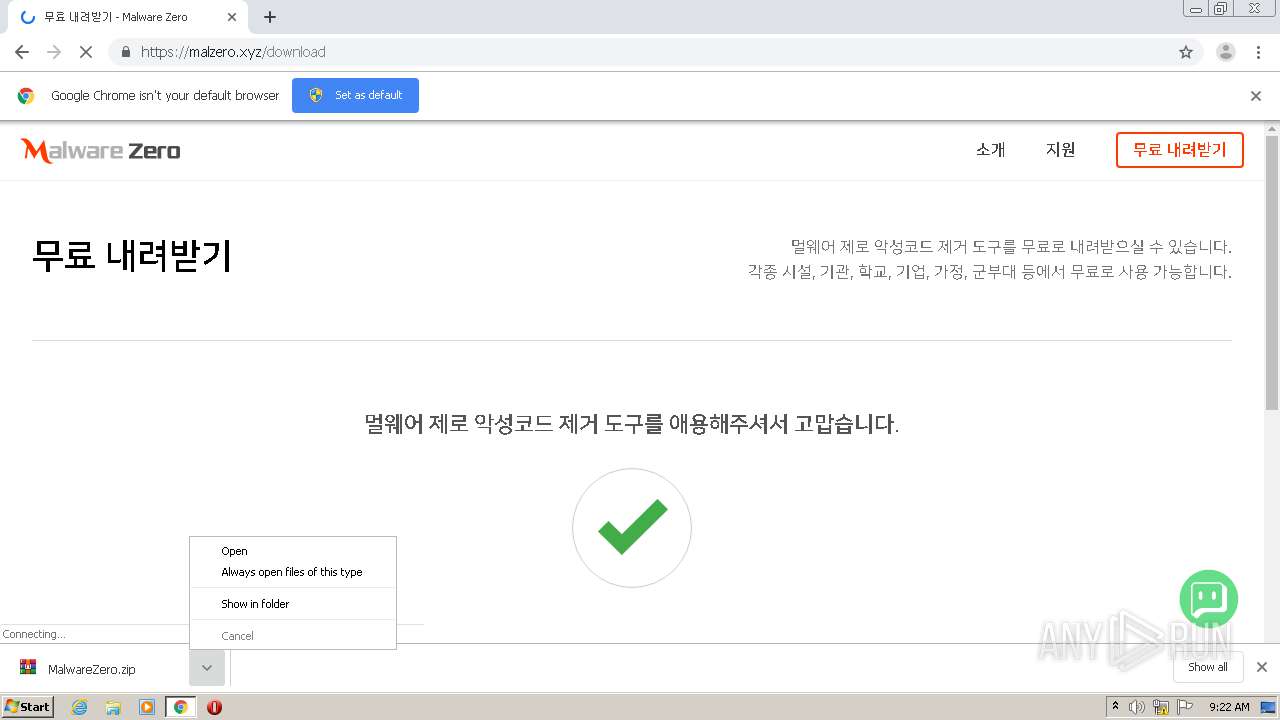Image resolution: width=1280 pixels, height=720 pixels.
Task: Click the show desktop tray button
Action: click(1268, 707)
